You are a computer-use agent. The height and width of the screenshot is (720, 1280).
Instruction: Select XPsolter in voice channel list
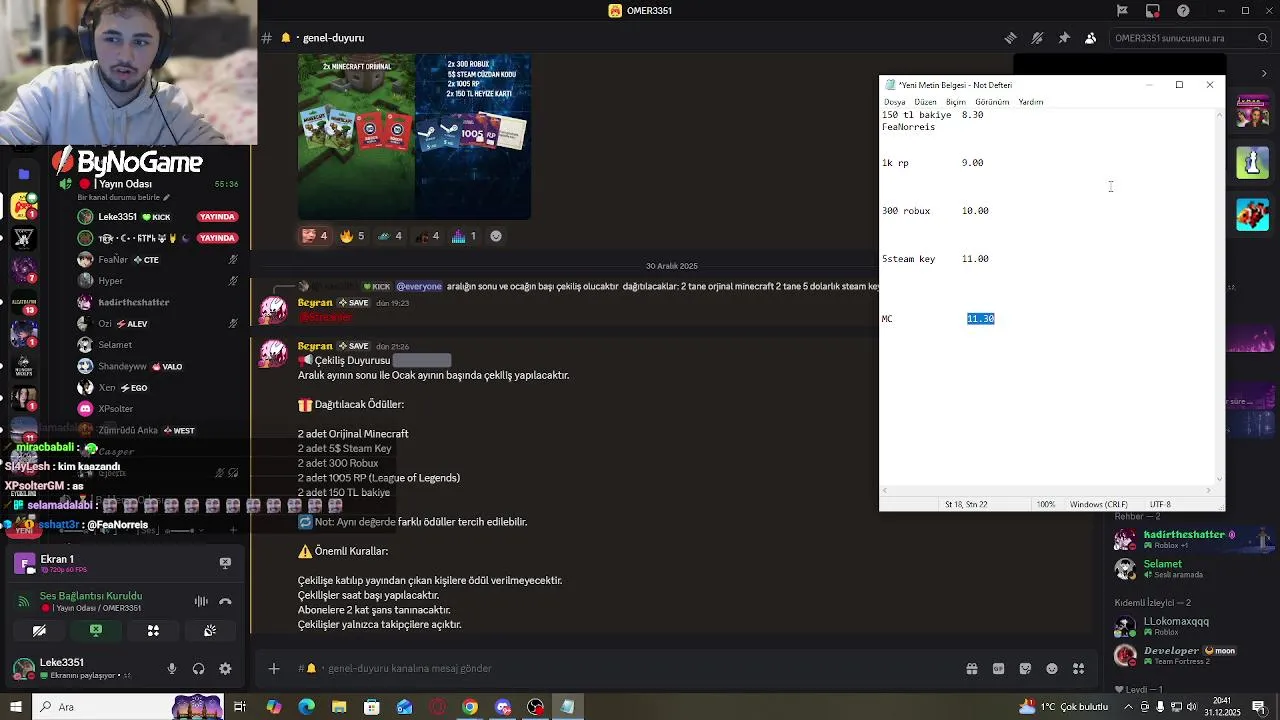(x=160, y=409)
